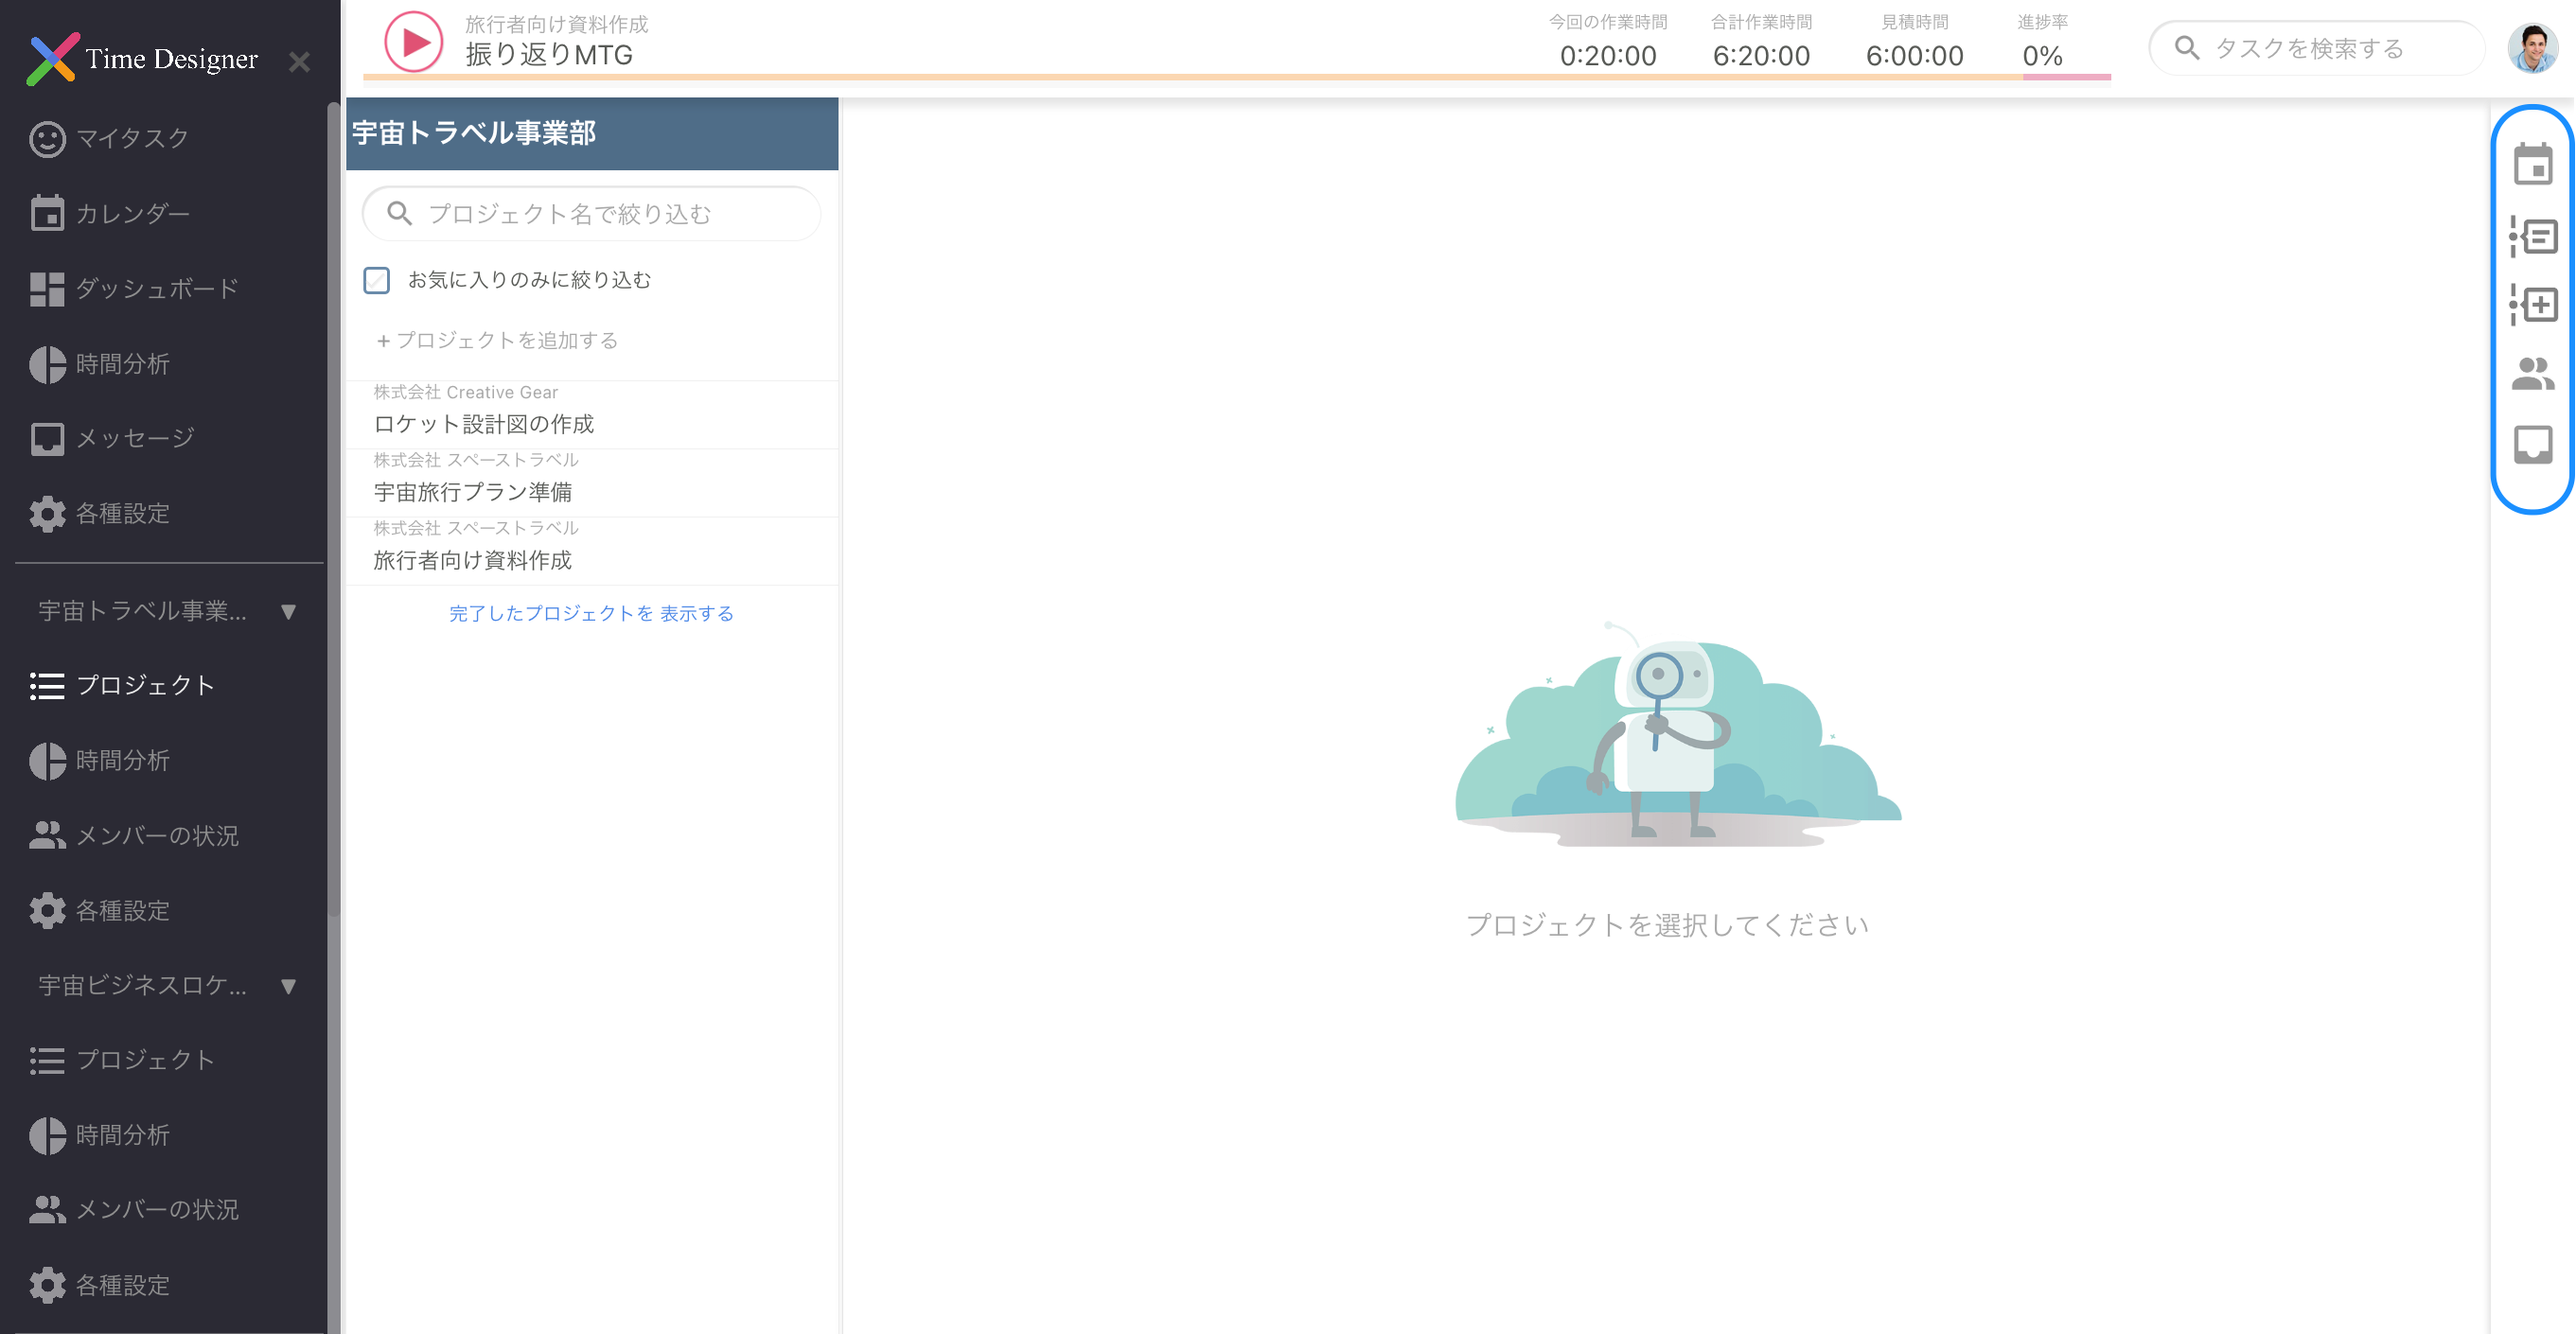This screenshot has height=1334, width=2576.
Task: Open マイタスク in sidebar
Action: coord(132,138)
